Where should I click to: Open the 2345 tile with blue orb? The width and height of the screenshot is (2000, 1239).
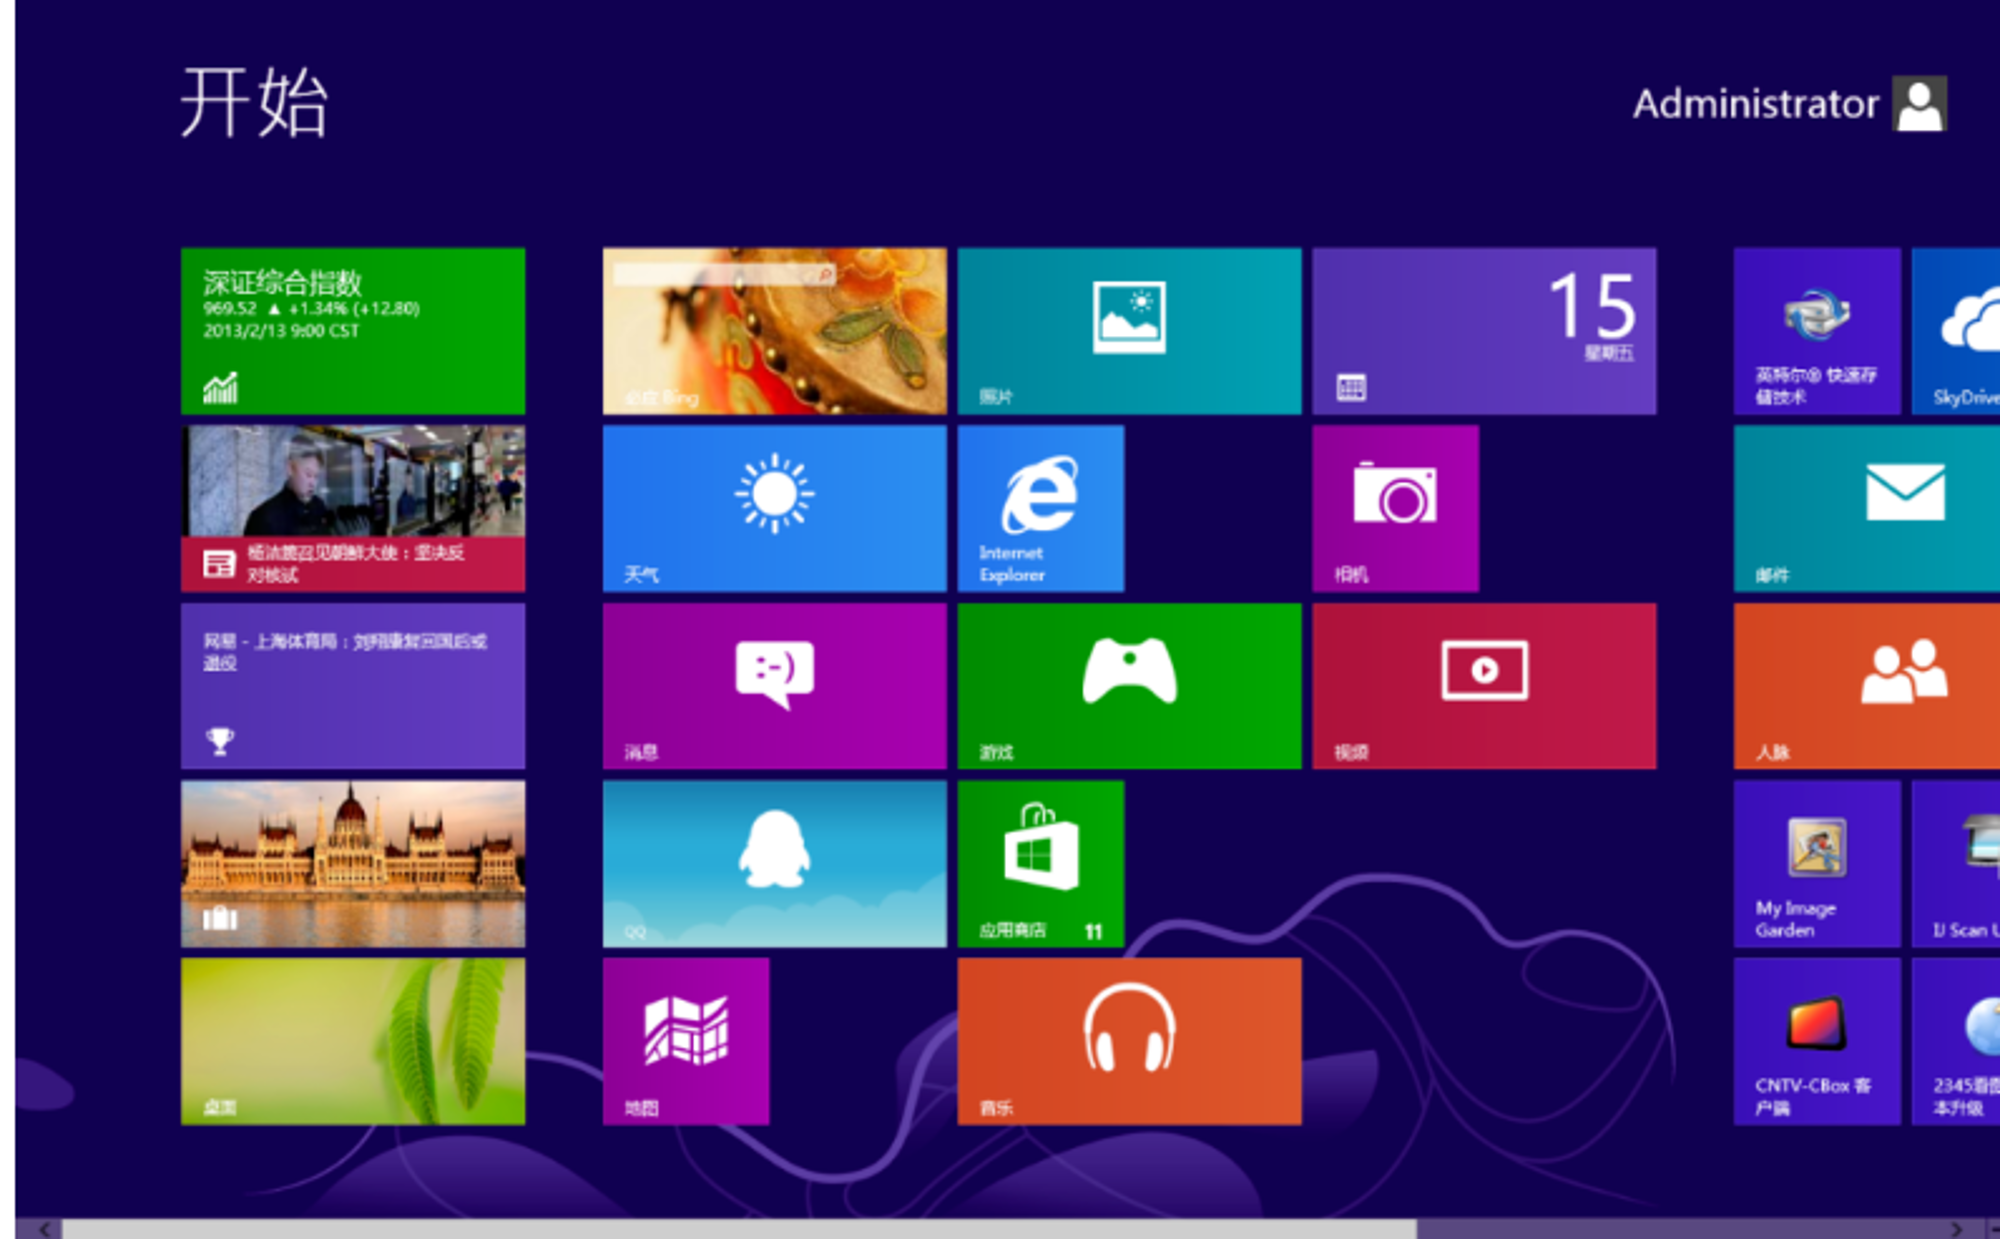pyautogui.click(x=1956, y=1041)
